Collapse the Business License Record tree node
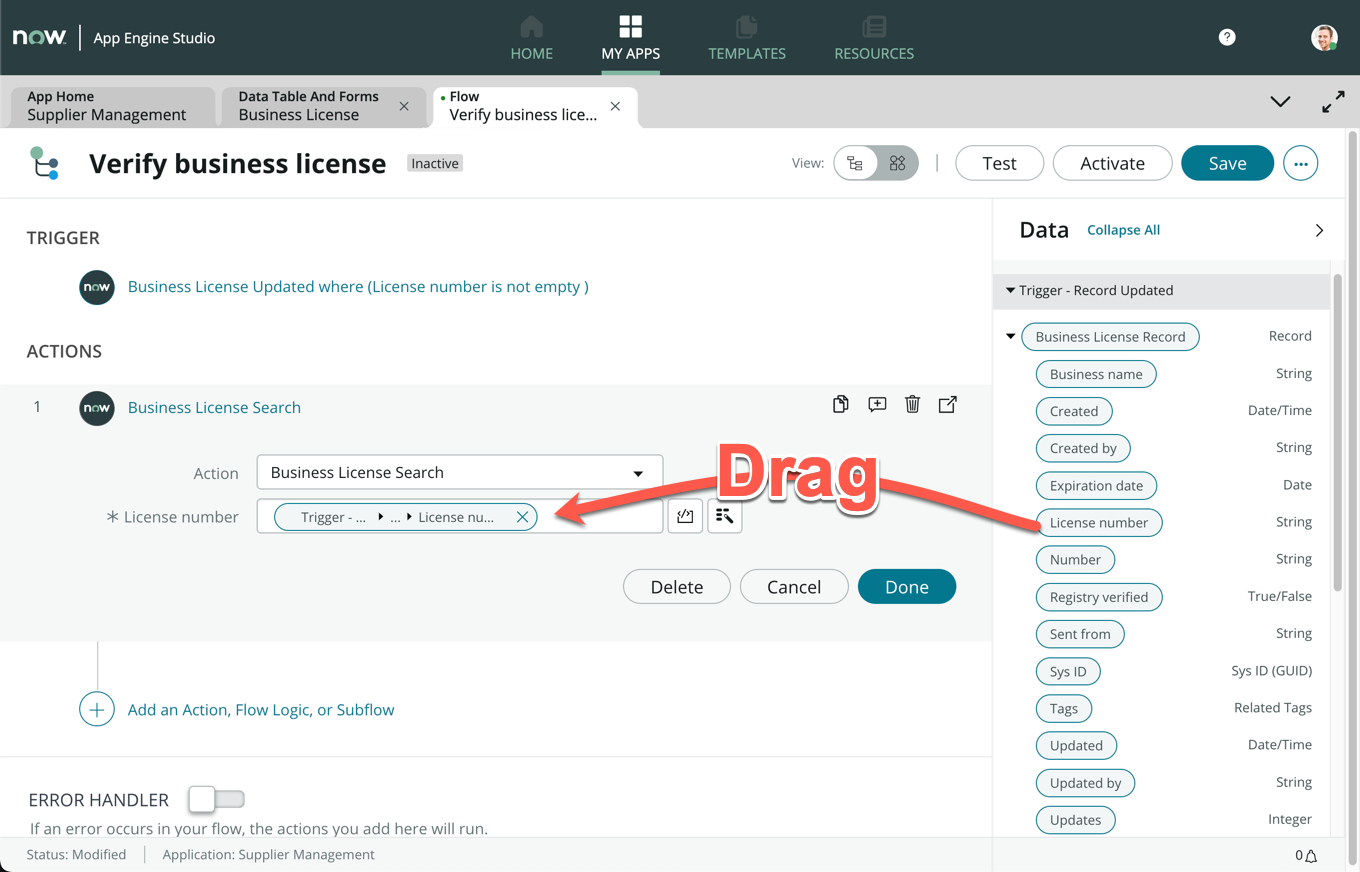Image resolution: width=1360 pixels, height=872 pixels. pos(1011,337)
